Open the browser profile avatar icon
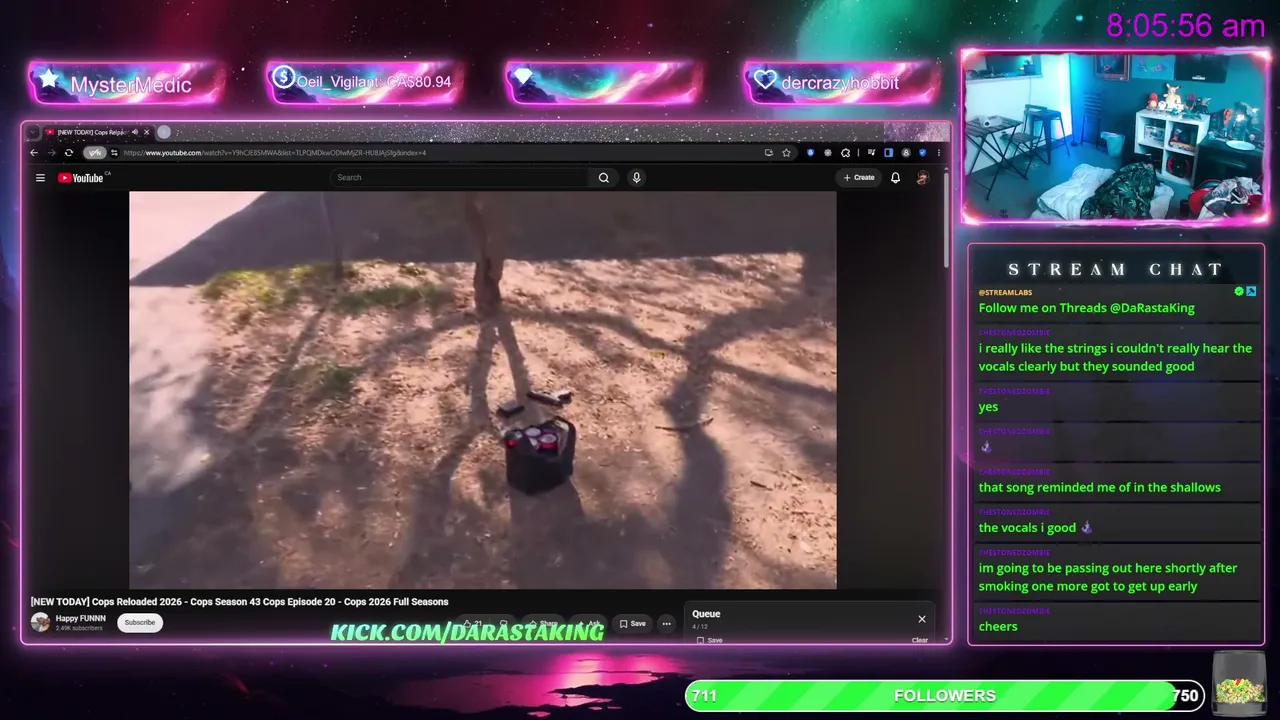 906,153
